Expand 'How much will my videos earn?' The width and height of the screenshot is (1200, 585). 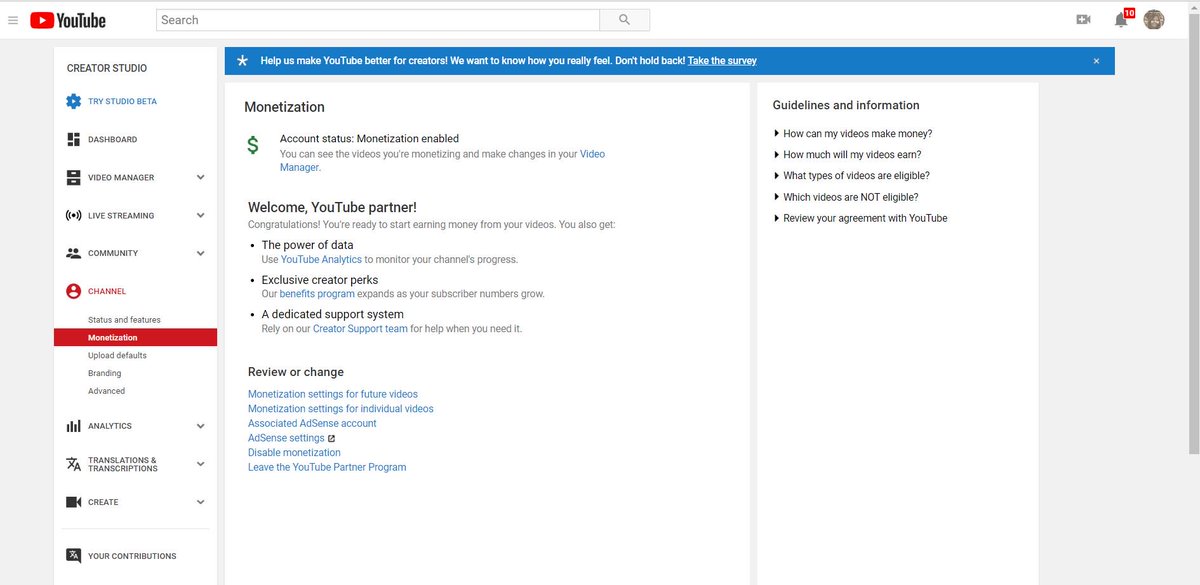(848, 155)
